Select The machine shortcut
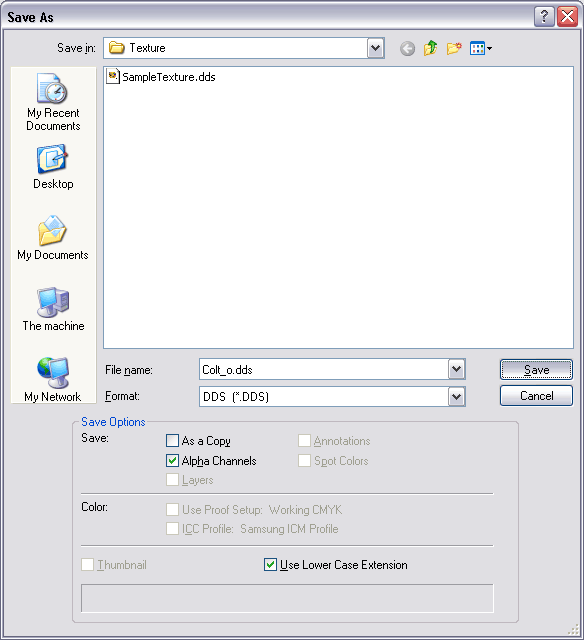This screenshot has width=584, height=640. (53, 309)
